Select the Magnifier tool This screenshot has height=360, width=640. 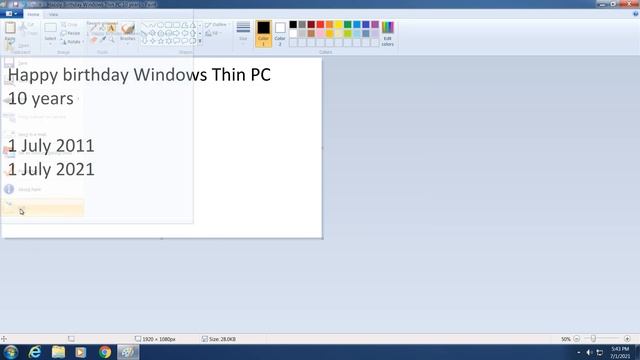click(x=111, y=40)
